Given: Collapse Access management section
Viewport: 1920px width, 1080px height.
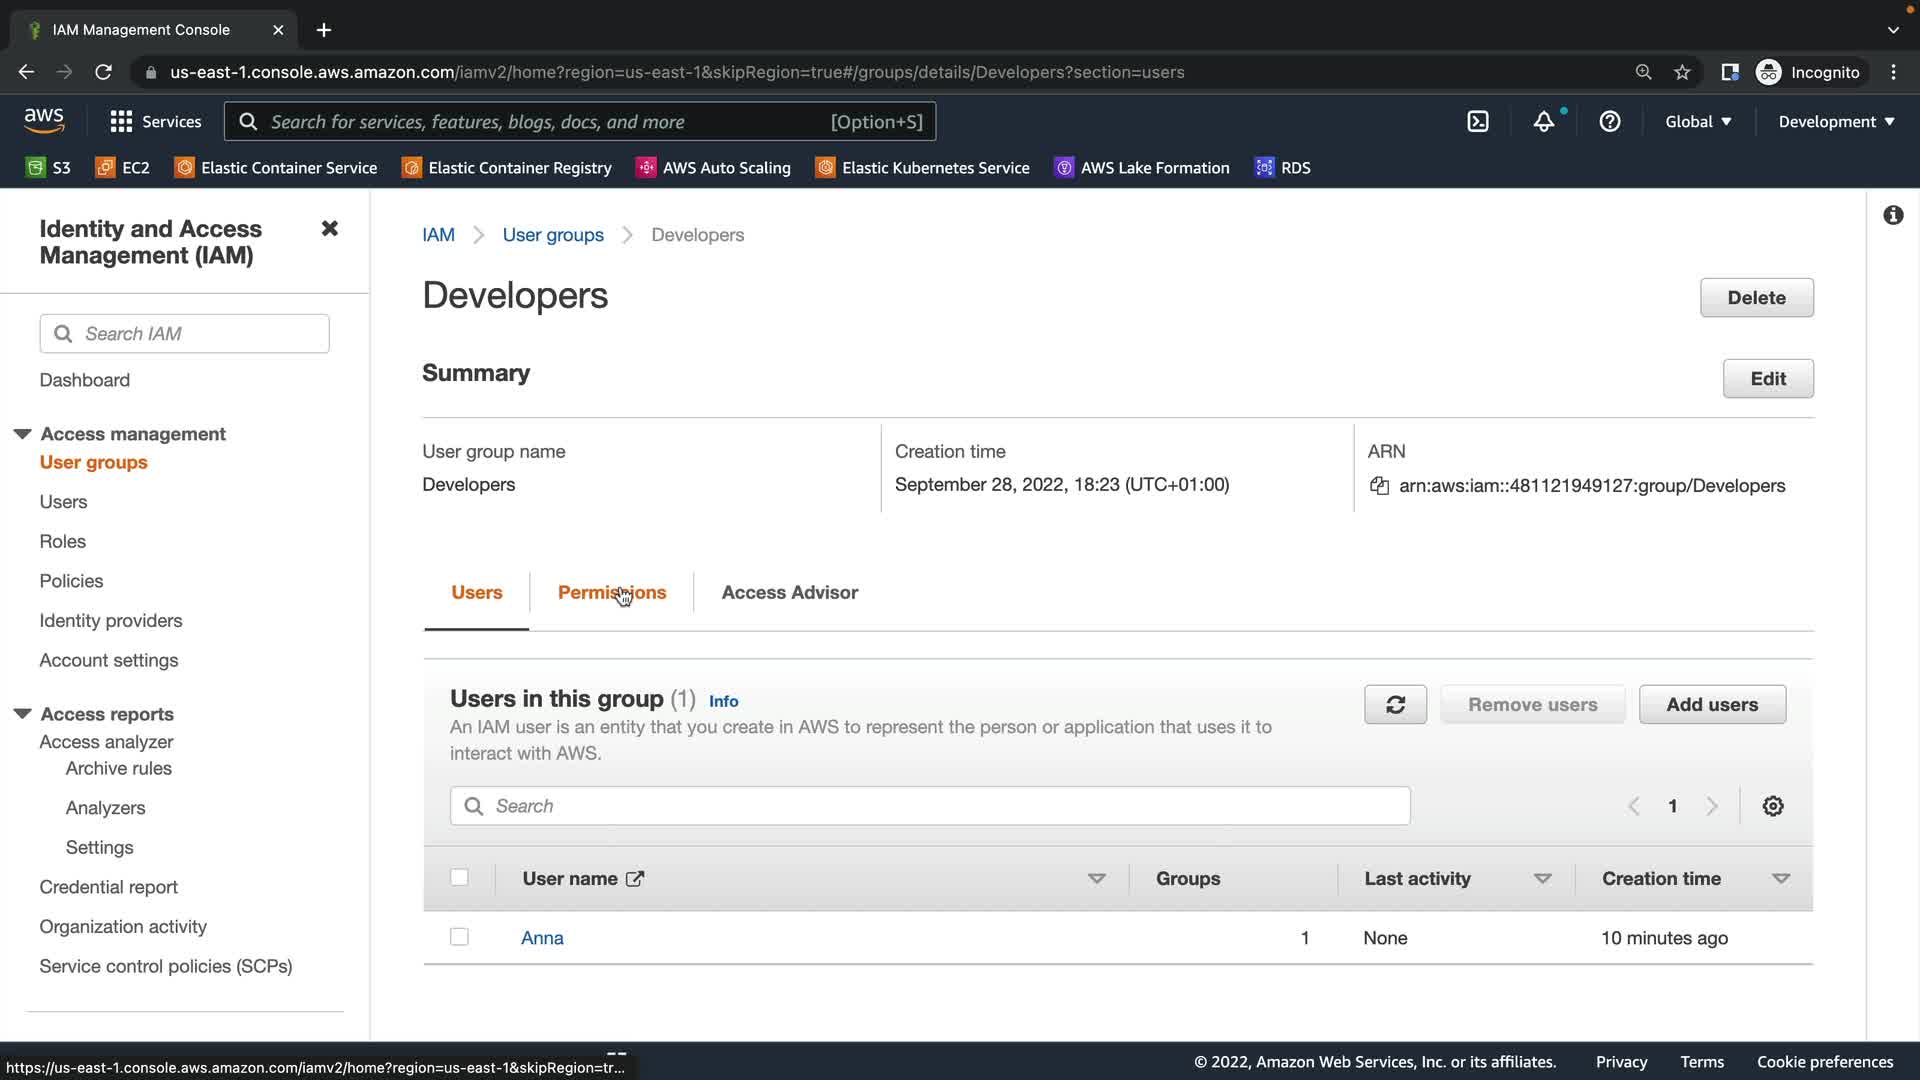Looking at the screenshot, I should coord(22,434).
